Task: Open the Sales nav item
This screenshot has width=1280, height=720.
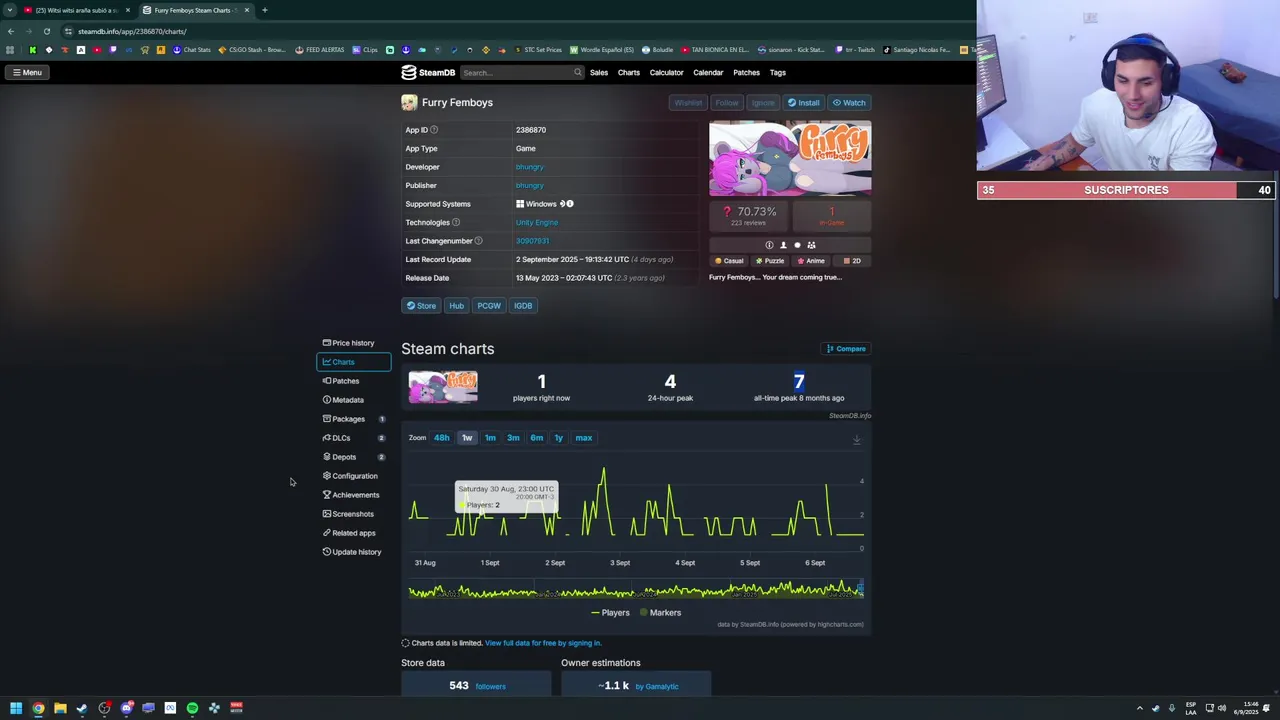Action: pyautogui.click(x=599, y=72)
